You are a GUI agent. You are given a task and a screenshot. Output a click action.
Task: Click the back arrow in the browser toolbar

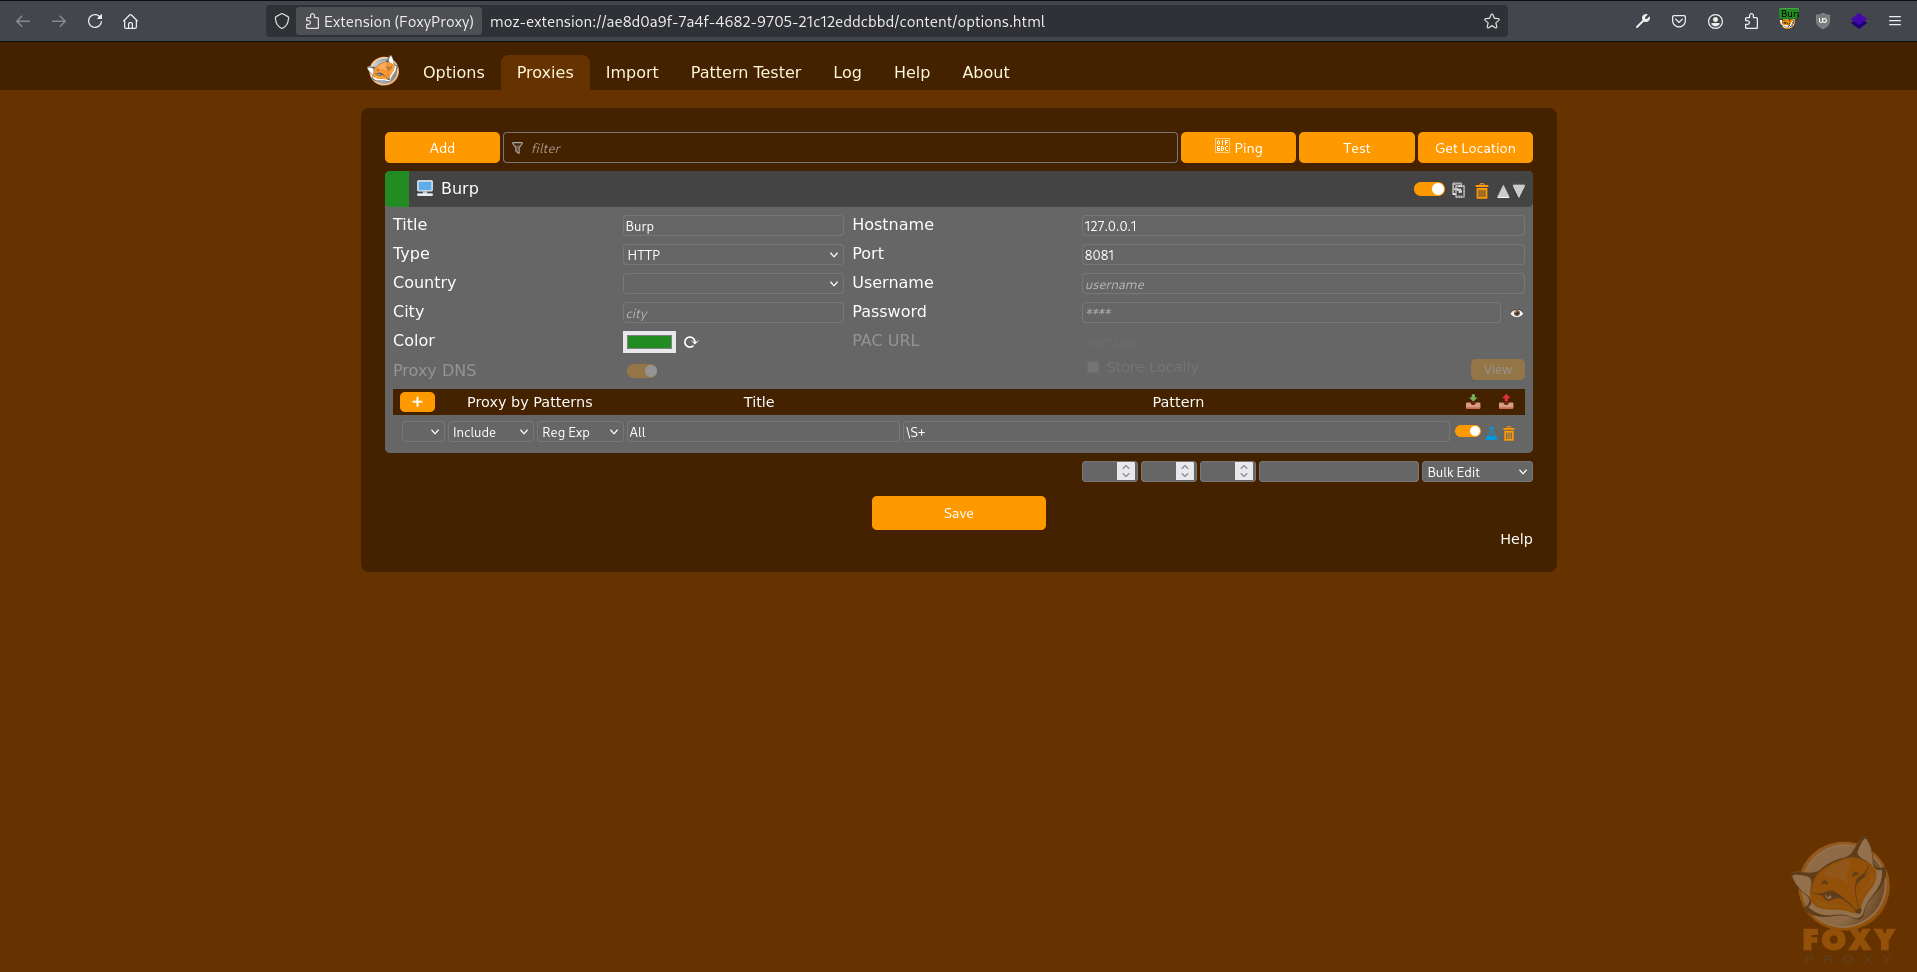click(23, 21)
